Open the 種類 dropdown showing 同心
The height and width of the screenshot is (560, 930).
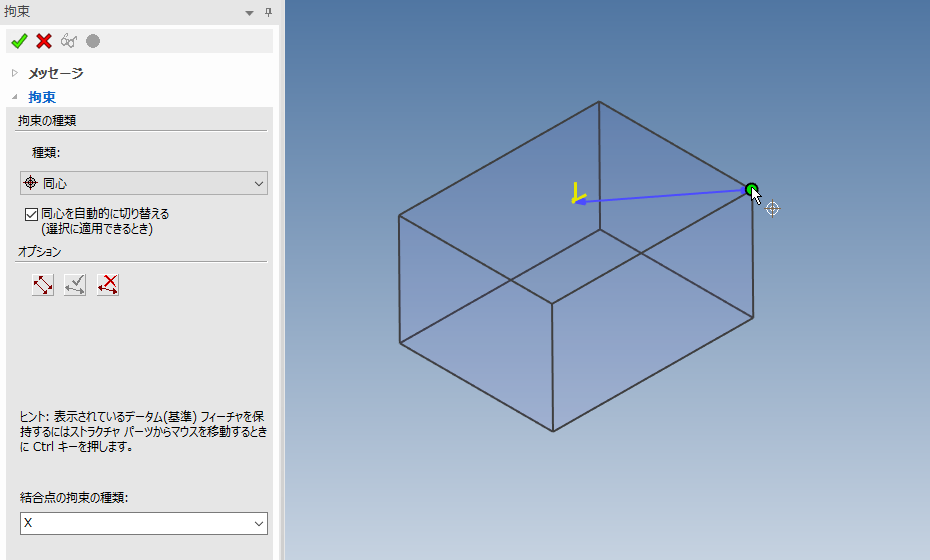pos(144,184)
